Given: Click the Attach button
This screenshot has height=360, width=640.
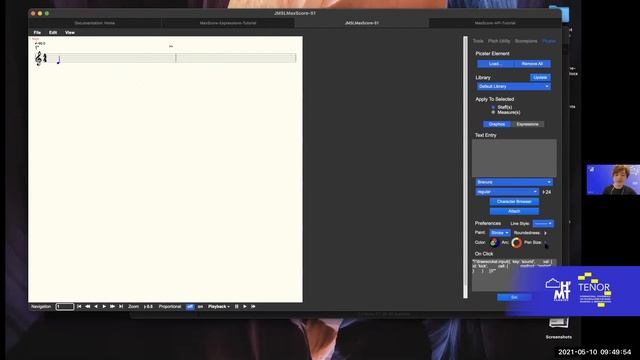Looking at the screenshot, I should click(x=514, y=211).
